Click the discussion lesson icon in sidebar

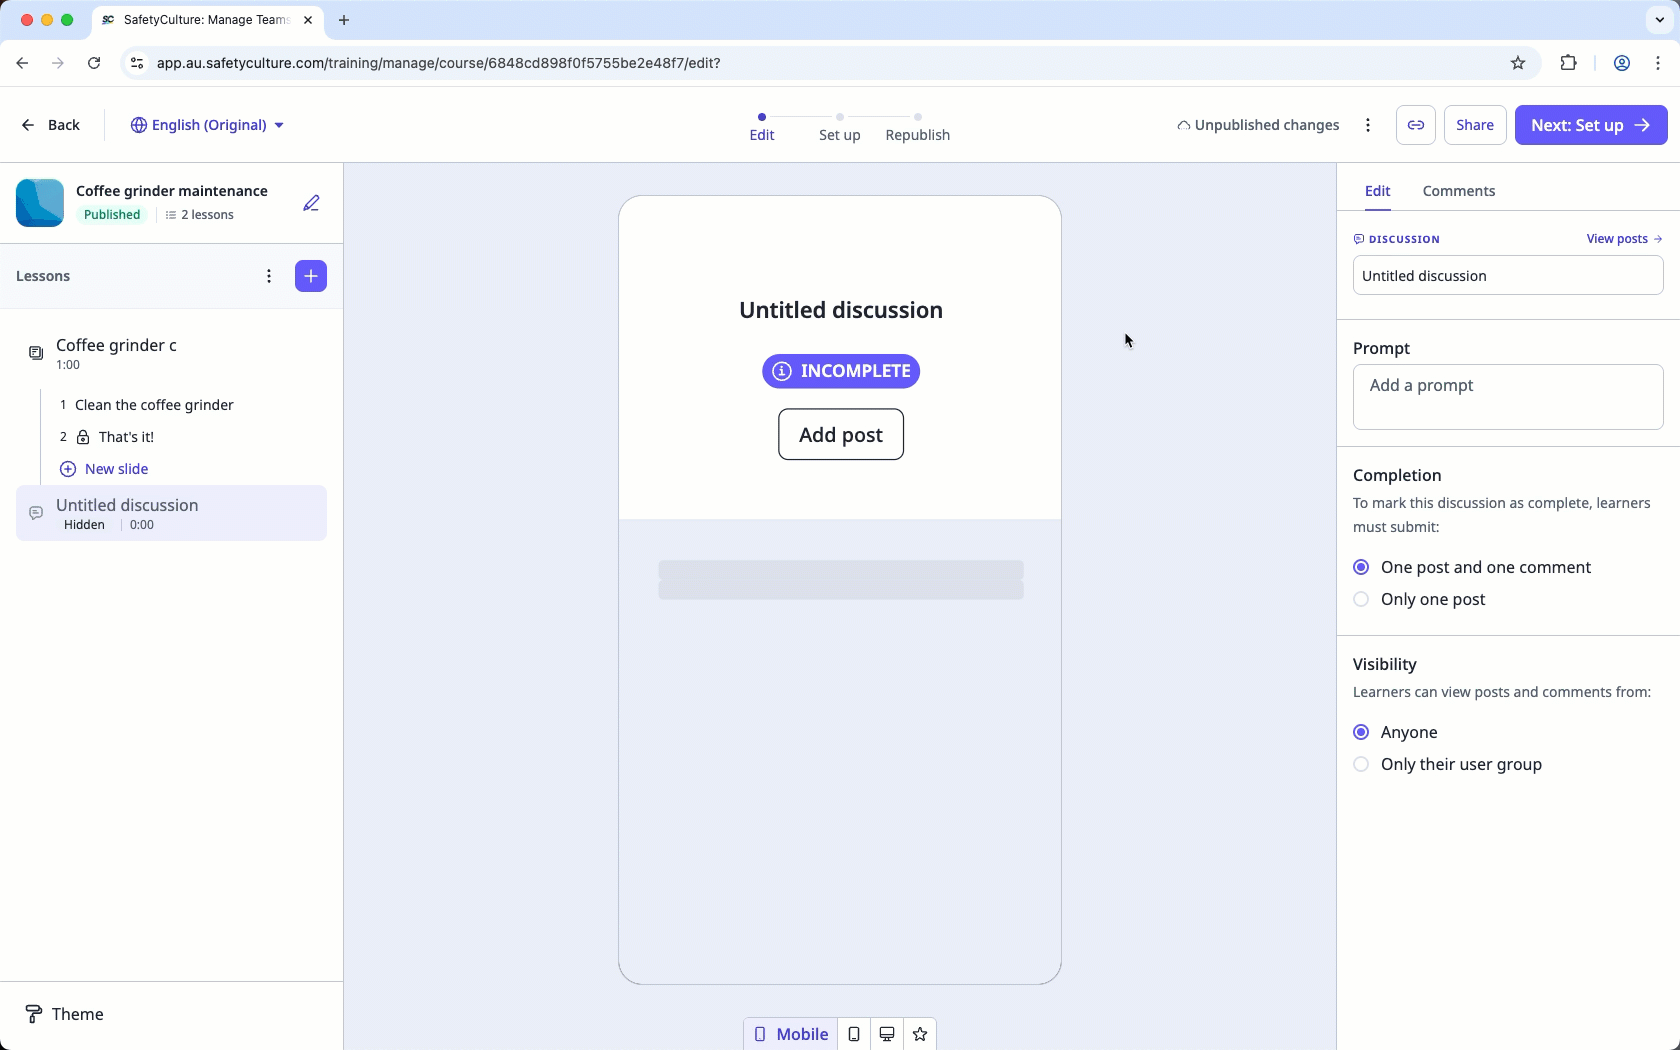36,513
